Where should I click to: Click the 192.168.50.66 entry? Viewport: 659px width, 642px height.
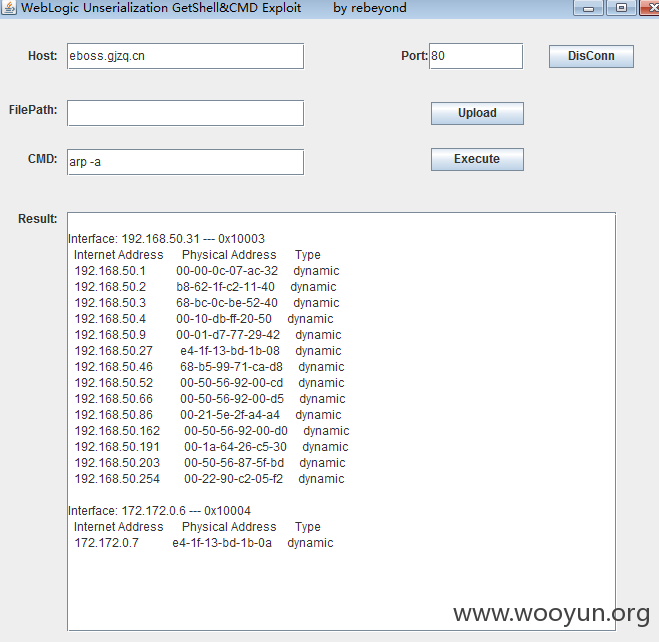tap(113, 398)
